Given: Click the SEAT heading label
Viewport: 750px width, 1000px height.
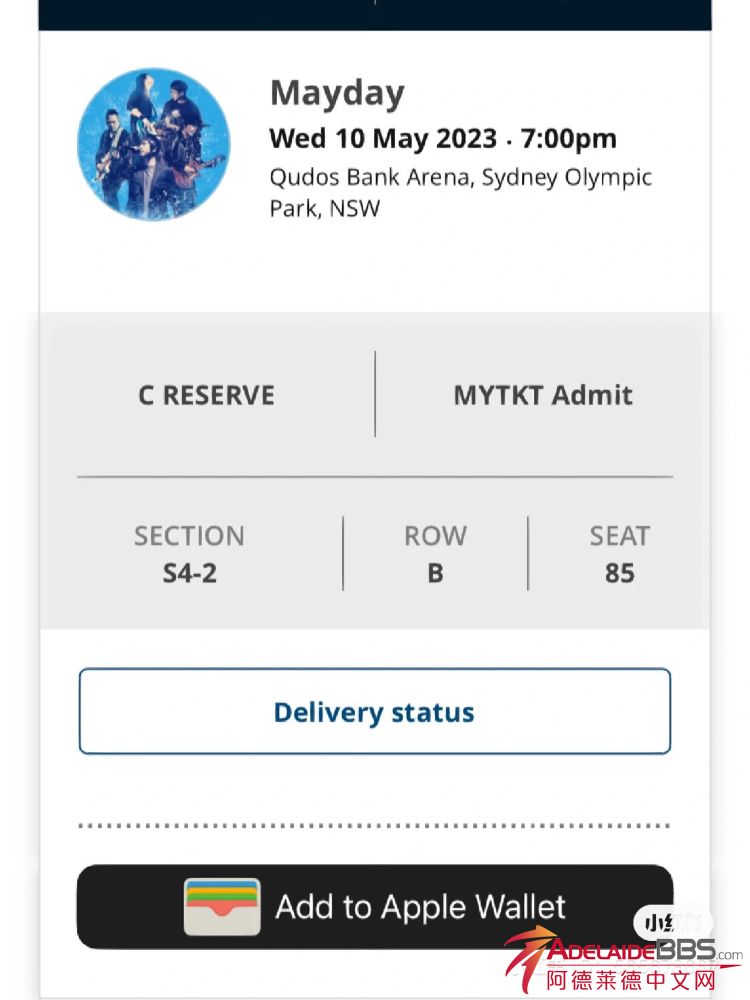Looking at the screenshot, I should (x=619, y=536).
